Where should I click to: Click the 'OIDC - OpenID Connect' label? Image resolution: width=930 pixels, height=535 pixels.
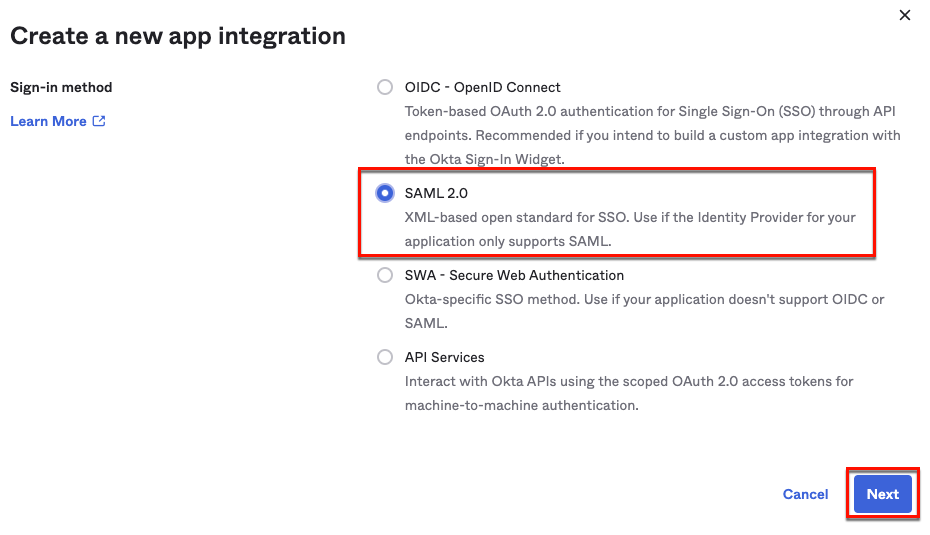pyautogui.click(x=482, y=87)
